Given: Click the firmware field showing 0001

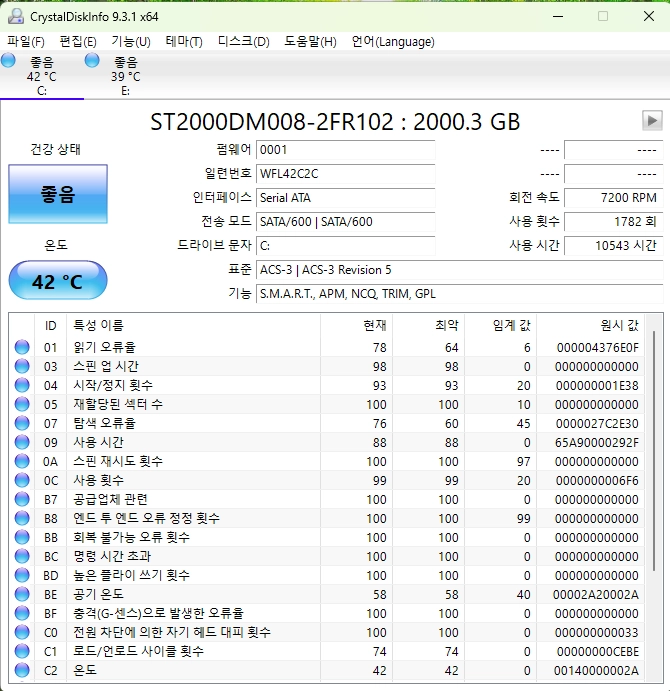Looking at the screenshot, I should 346,150.
